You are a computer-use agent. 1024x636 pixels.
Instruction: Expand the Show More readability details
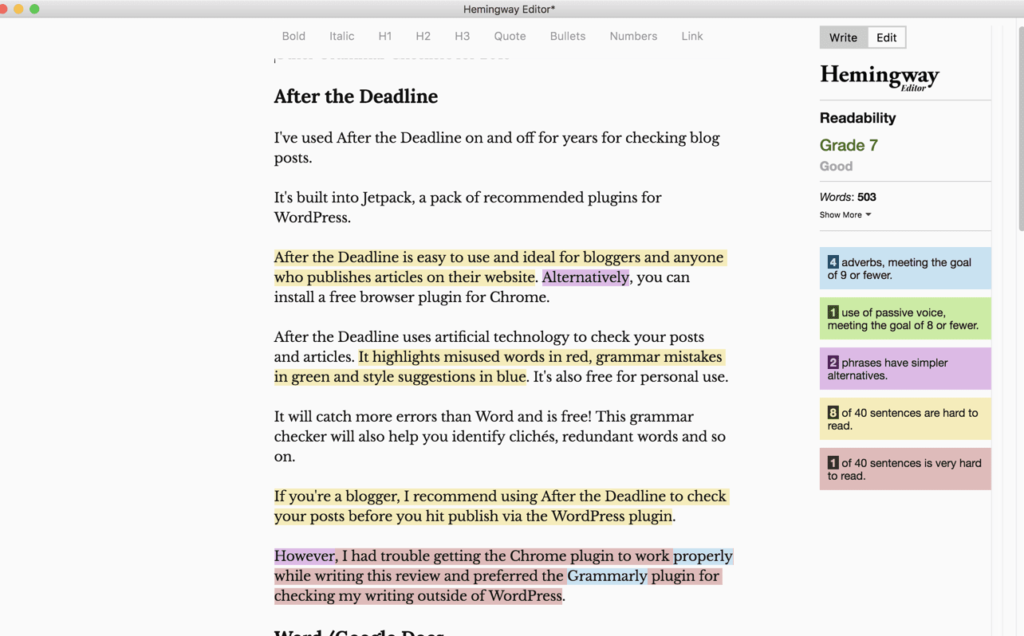click(x=845, y=214)
